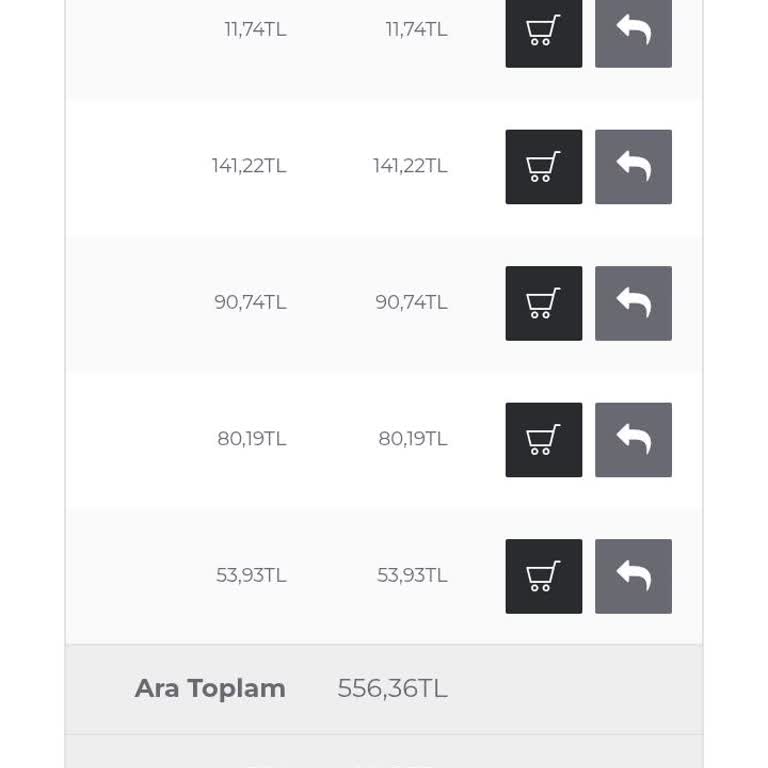768x768 pixels.
Task: Click the 141,22TL line total
Action: click(410, 166)
